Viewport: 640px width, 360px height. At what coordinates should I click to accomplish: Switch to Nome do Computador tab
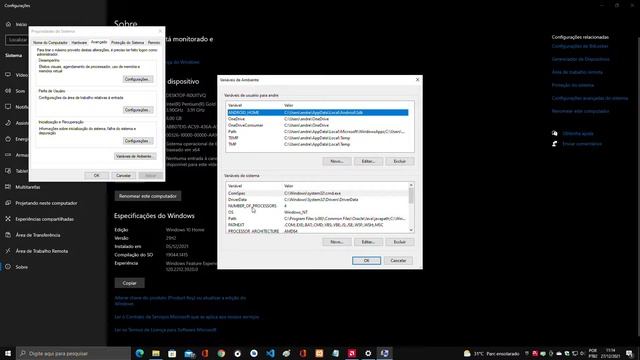pos(50,42)
